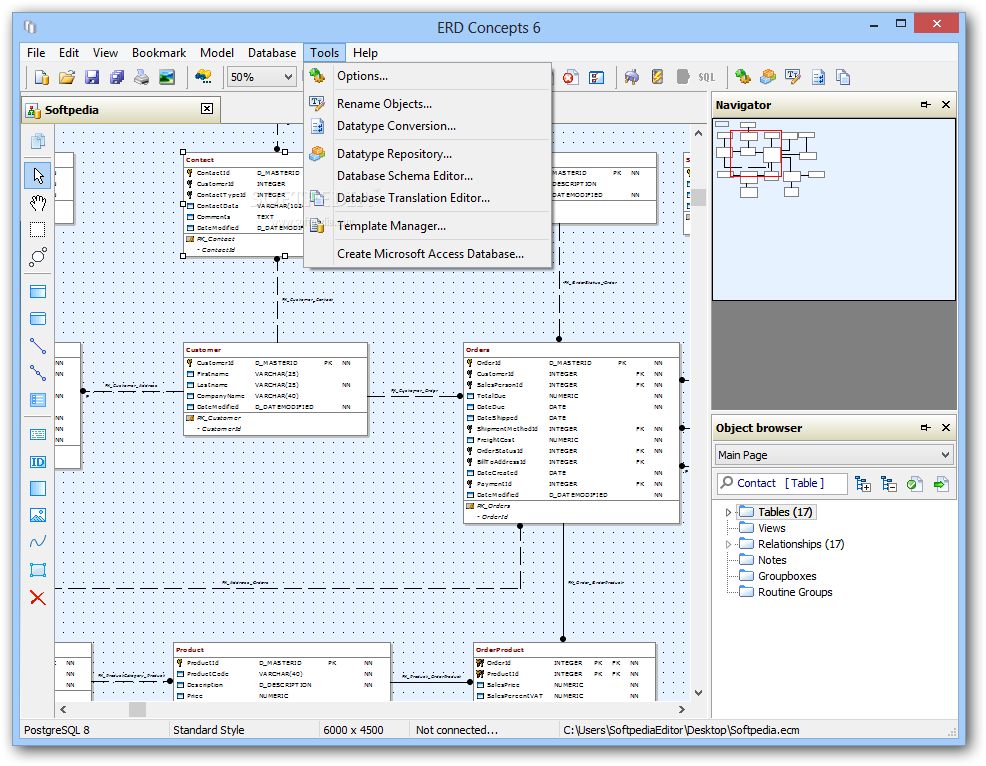Screen dimensions: 986x766
Task: Open the Help menu
Action: (365, 53)
